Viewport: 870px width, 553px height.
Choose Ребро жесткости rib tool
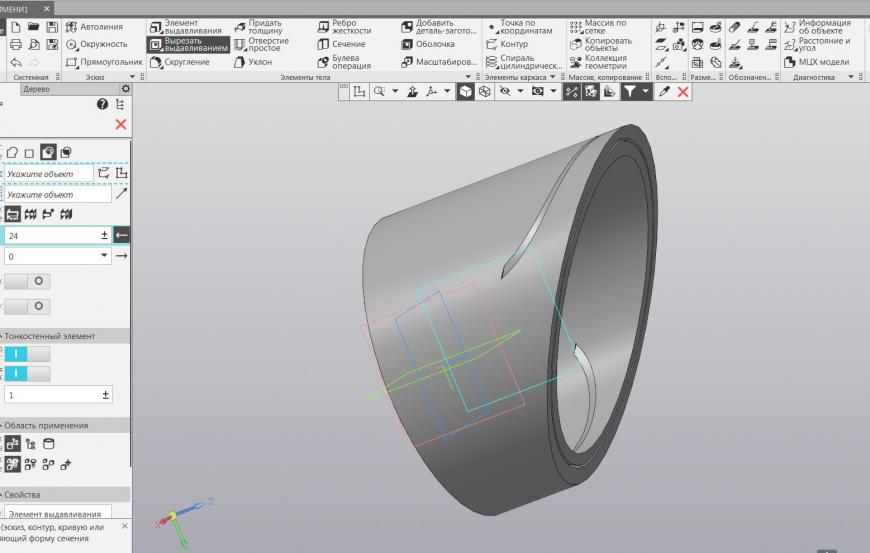(345, 27)
